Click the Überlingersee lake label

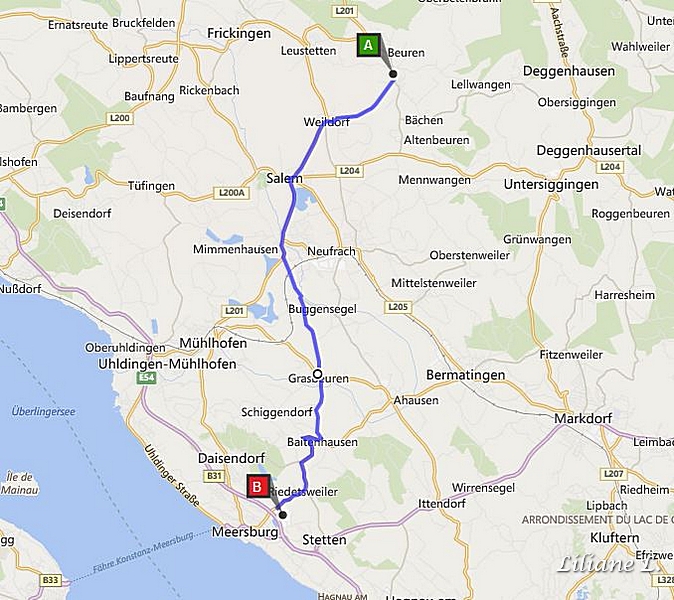point(43,412)
